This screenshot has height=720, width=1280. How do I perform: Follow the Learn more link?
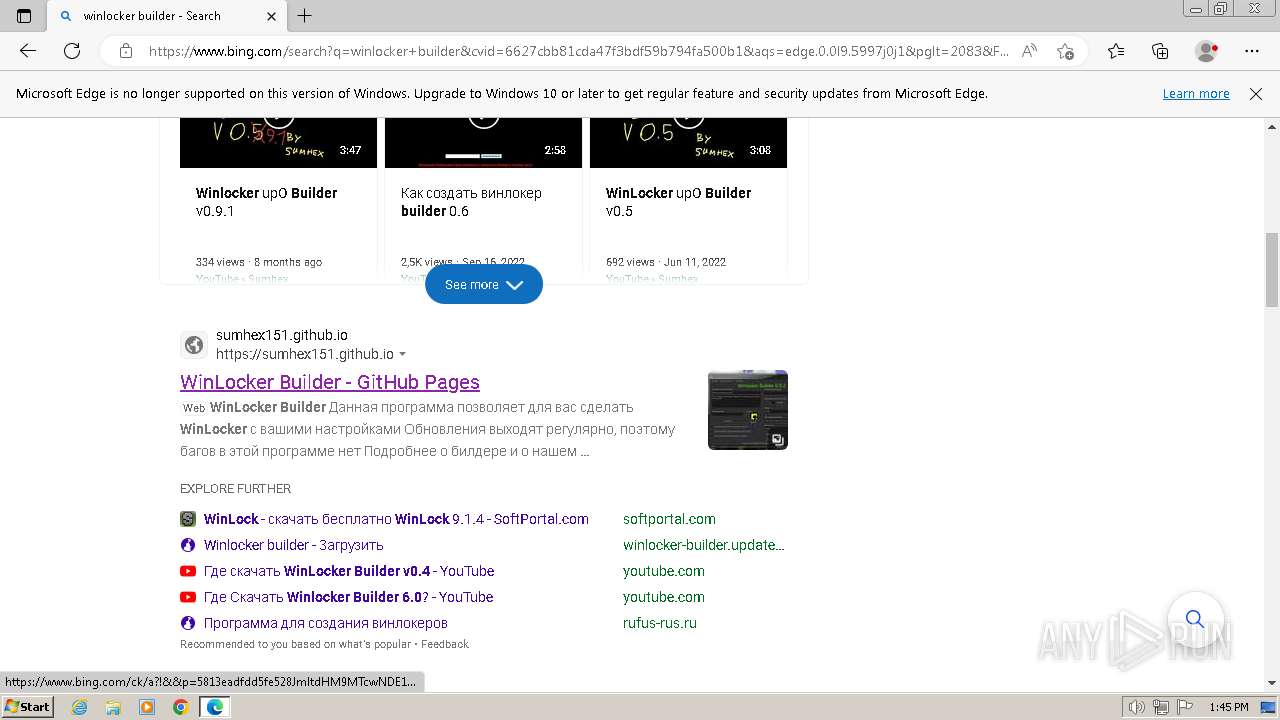[1196, 93]
